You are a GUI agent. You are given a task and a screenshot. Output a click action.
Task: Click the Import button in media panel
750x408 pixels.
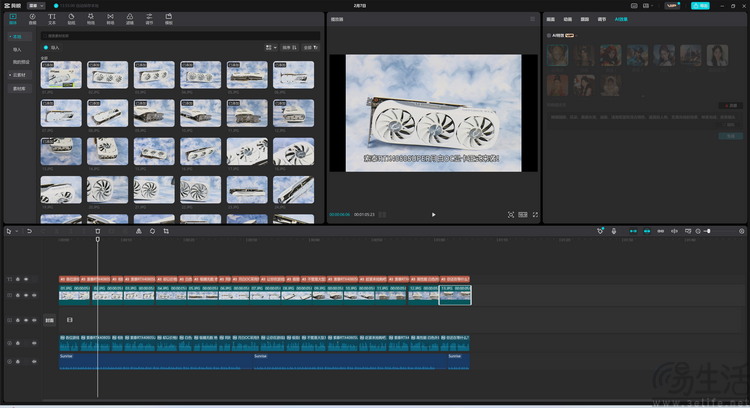pyautogui.click(x=52, y=47)
